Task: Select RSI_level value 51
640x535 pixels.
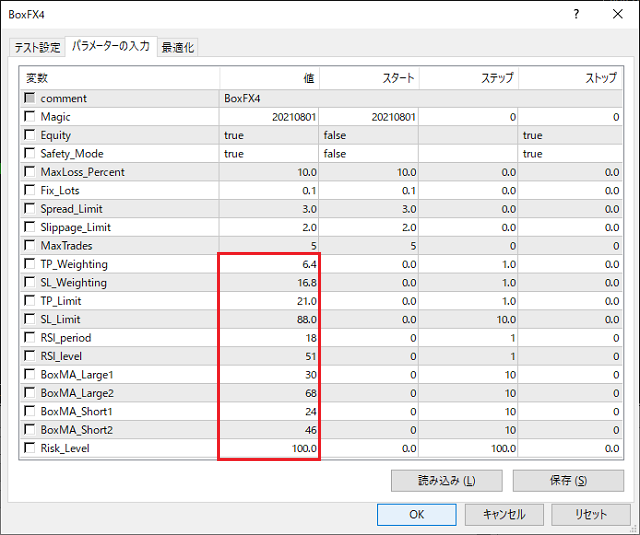Action: (269, 356)
